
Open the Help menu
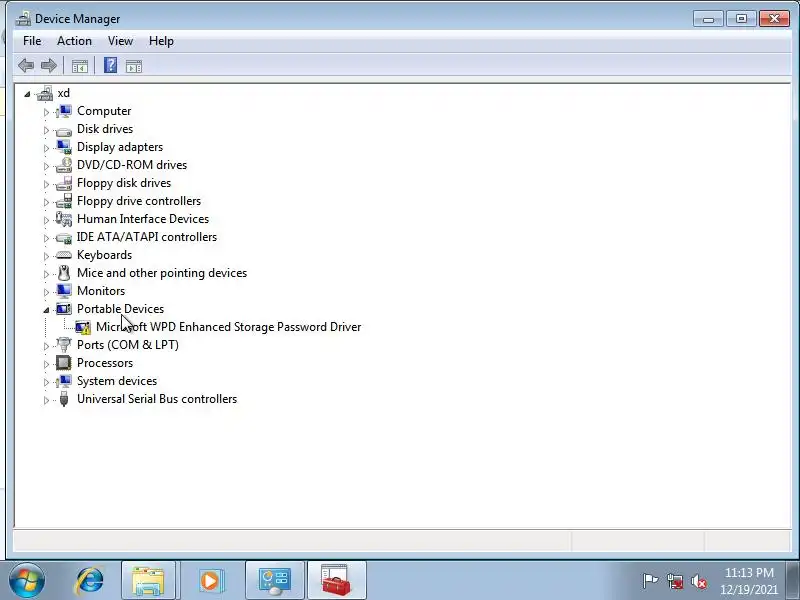click(161, 41)
